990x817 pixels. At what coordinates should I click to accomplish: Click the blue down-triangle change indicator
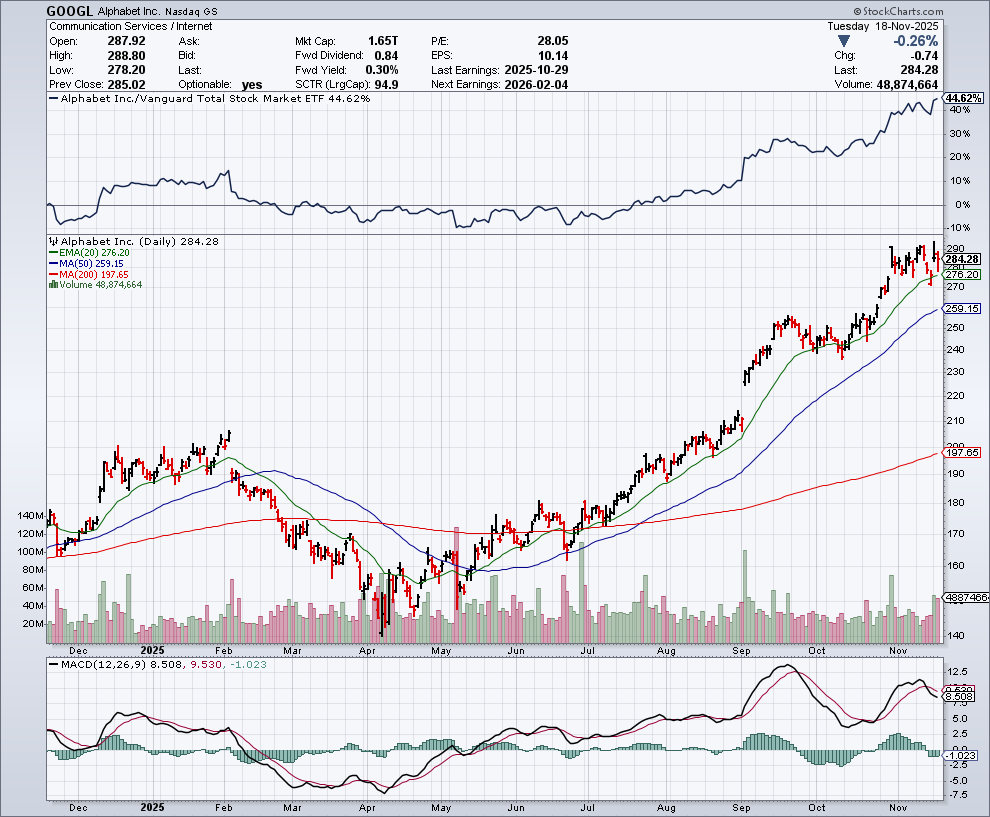(x=845, y=41)
